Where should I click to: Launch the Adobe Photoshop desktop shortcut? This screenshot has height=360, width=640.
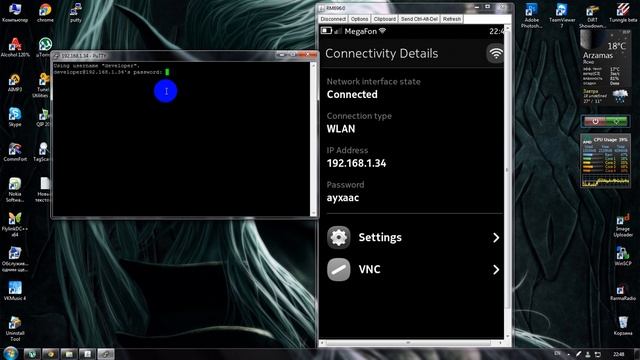coord(531,16)
